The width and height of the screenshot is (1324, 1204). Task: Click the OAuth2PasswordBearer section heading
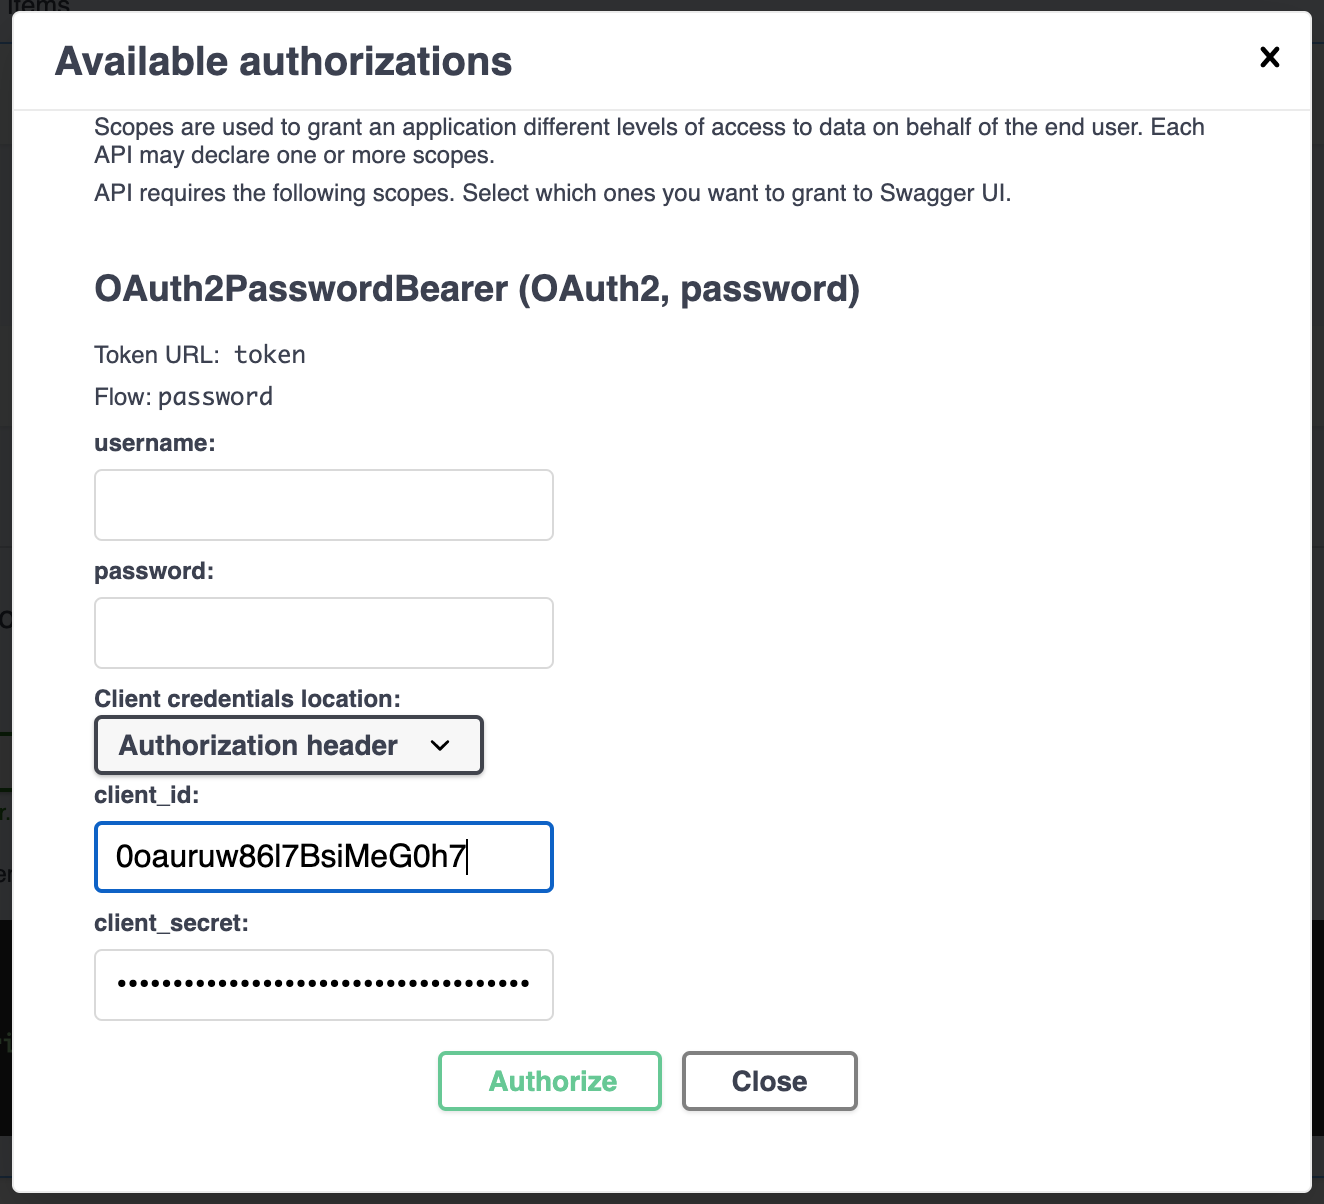(x=476, y=289)
